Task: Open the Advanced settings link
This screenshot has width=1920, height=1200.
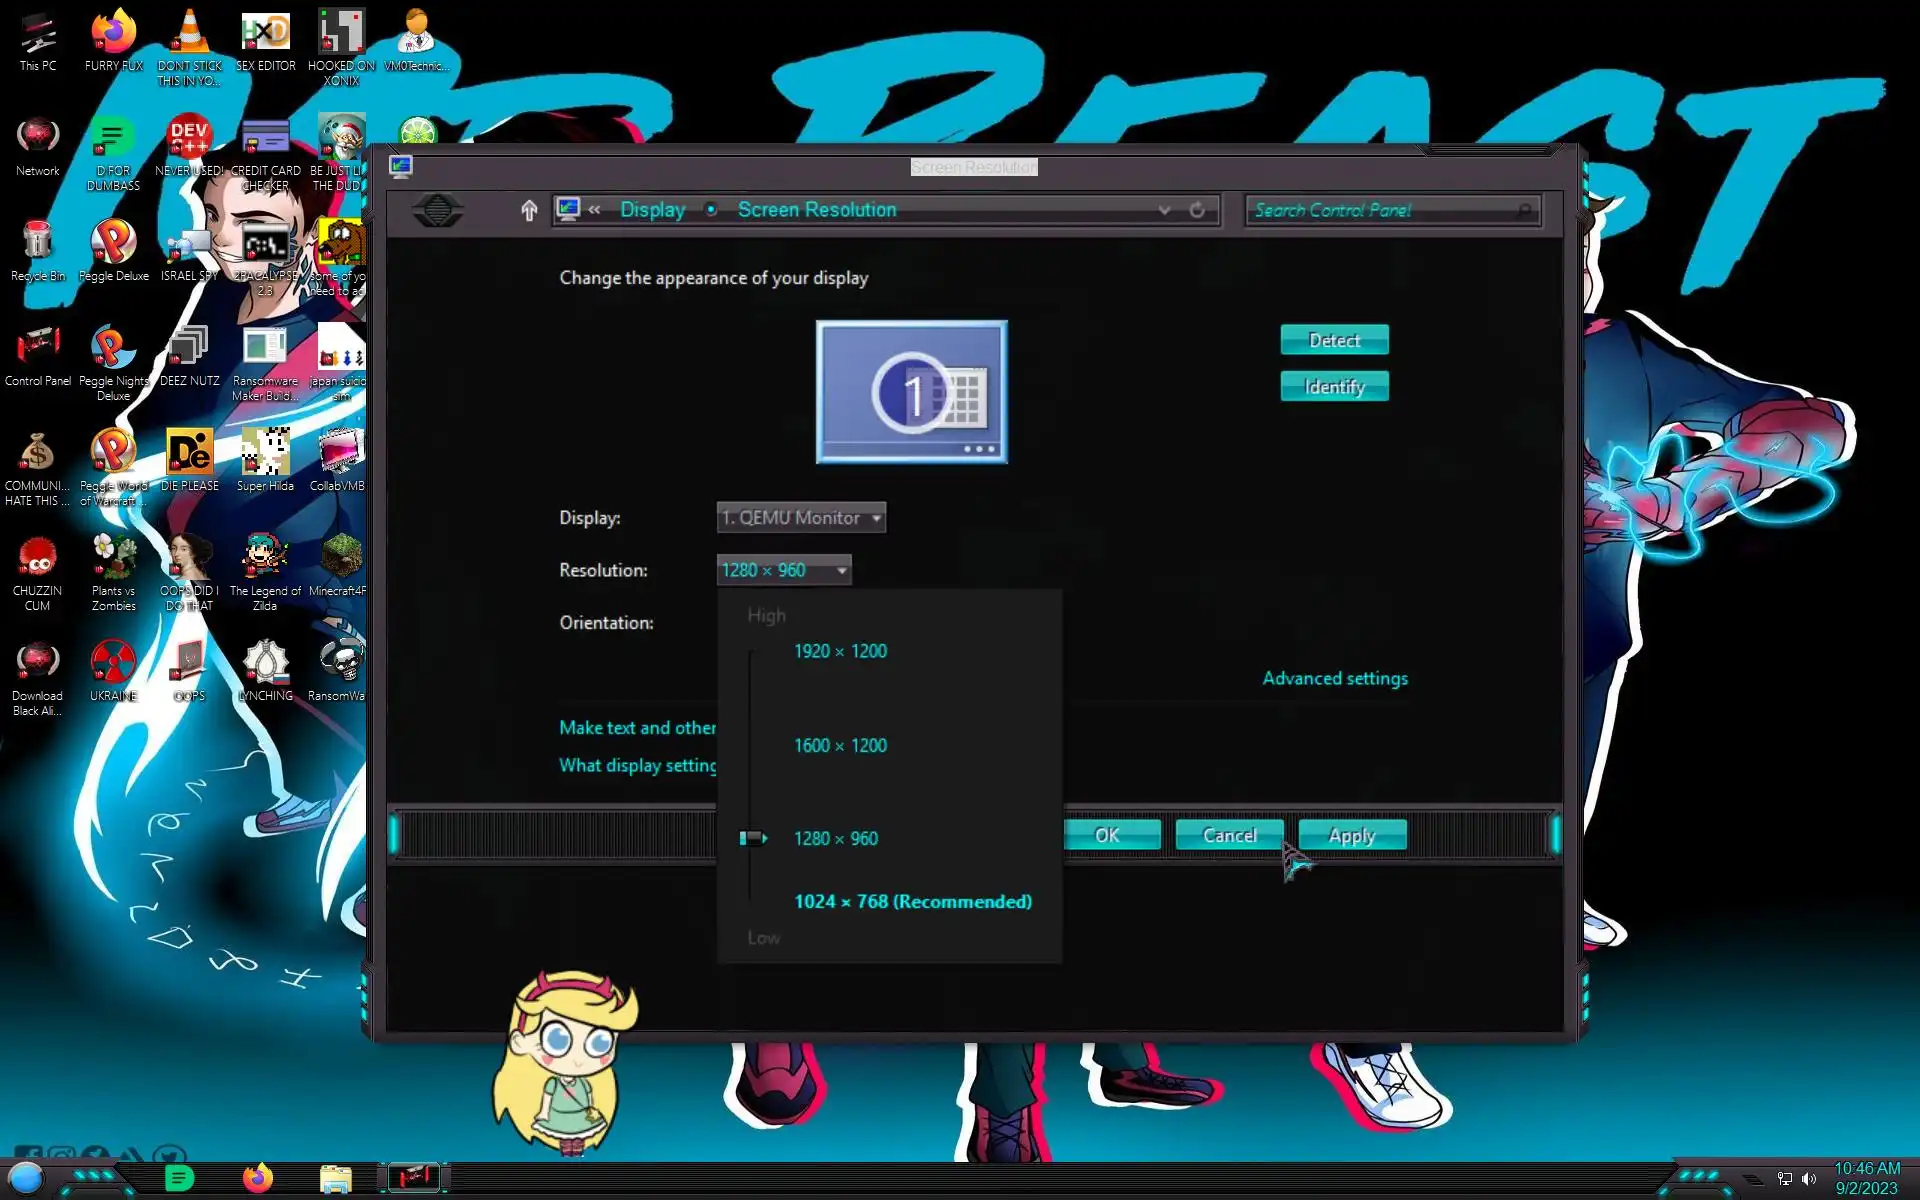Action: [x=1334, y=678]
